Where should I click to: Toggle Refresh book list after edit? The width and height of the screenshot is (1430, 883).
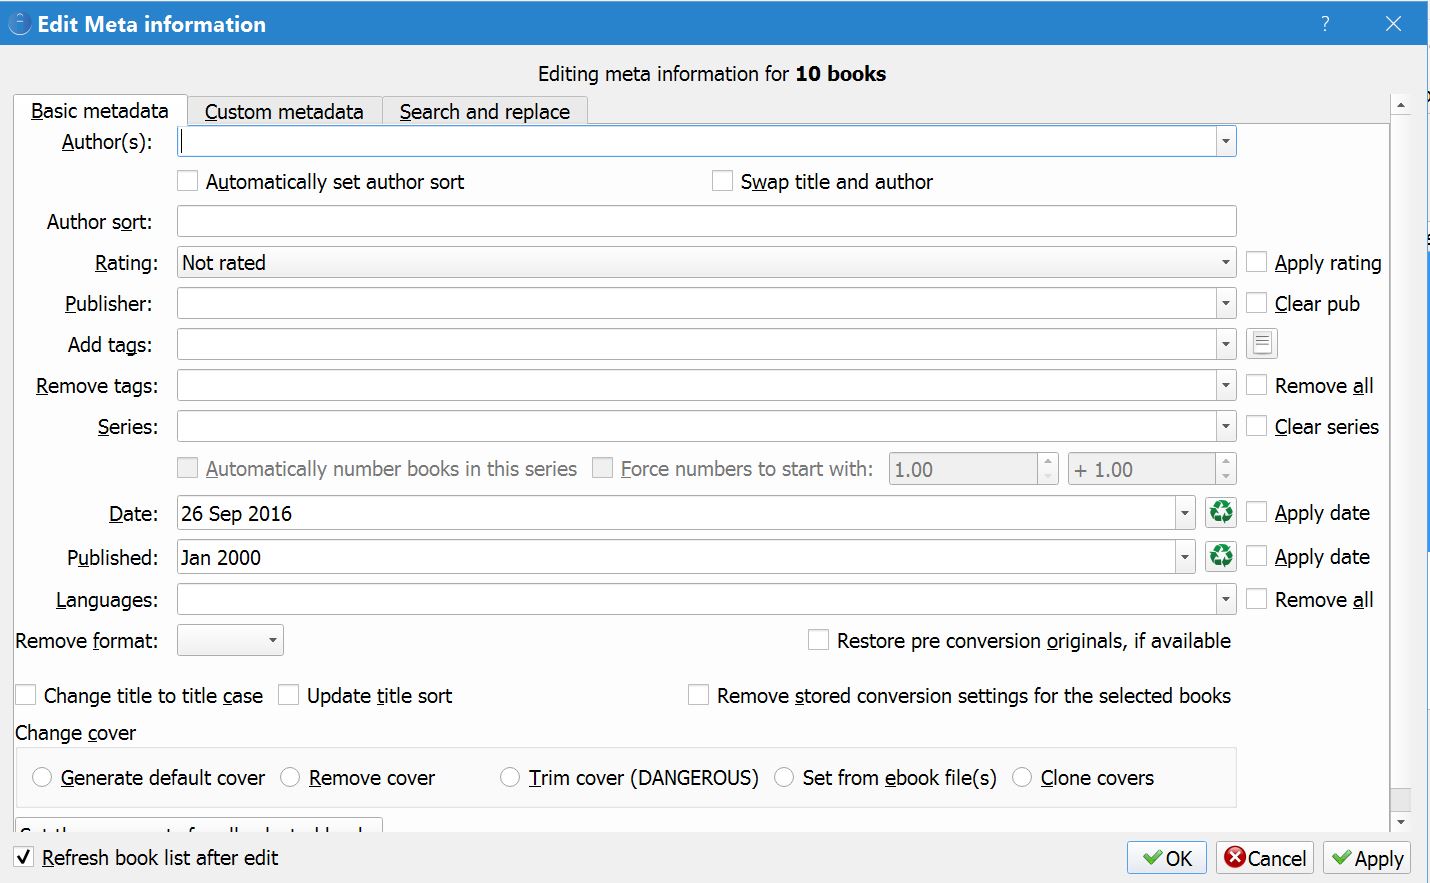[25, 858]
